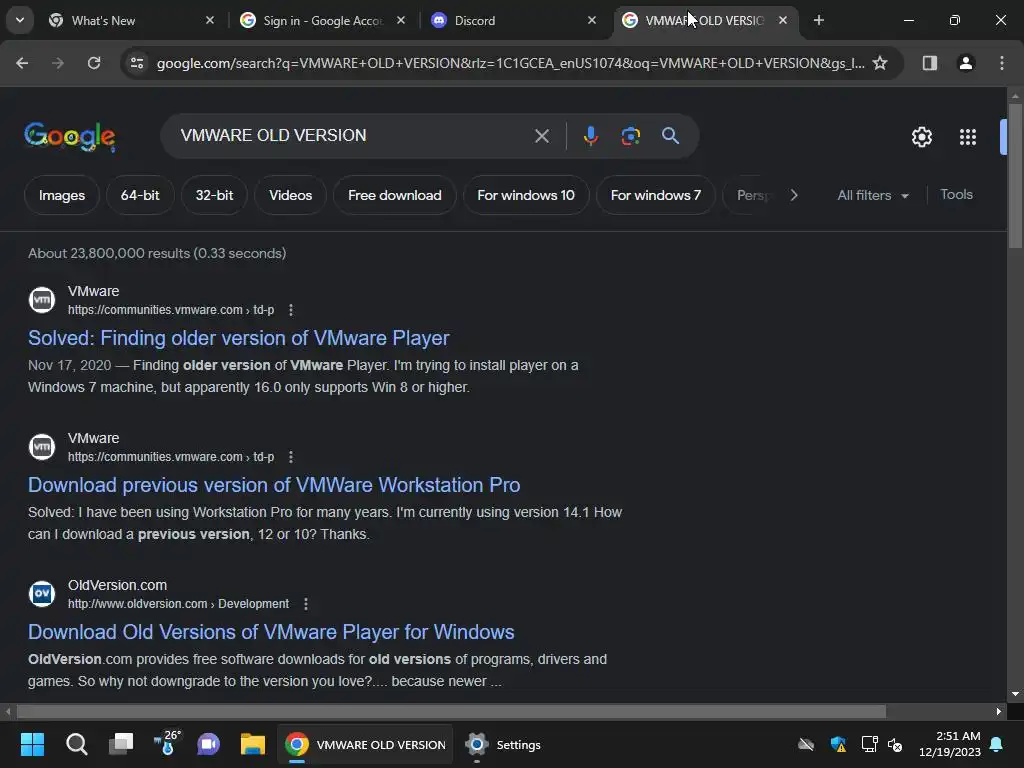The image size is (1024, 768).
Task: Click the Google logo
Action: 70,136
